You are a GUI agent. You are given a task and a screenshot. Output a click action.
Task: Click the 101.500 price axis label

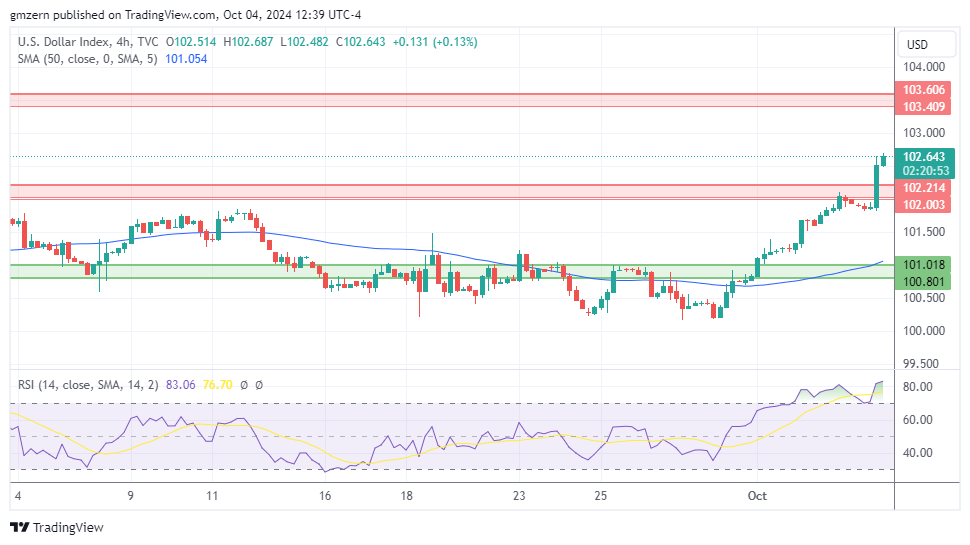coord(924,232)
